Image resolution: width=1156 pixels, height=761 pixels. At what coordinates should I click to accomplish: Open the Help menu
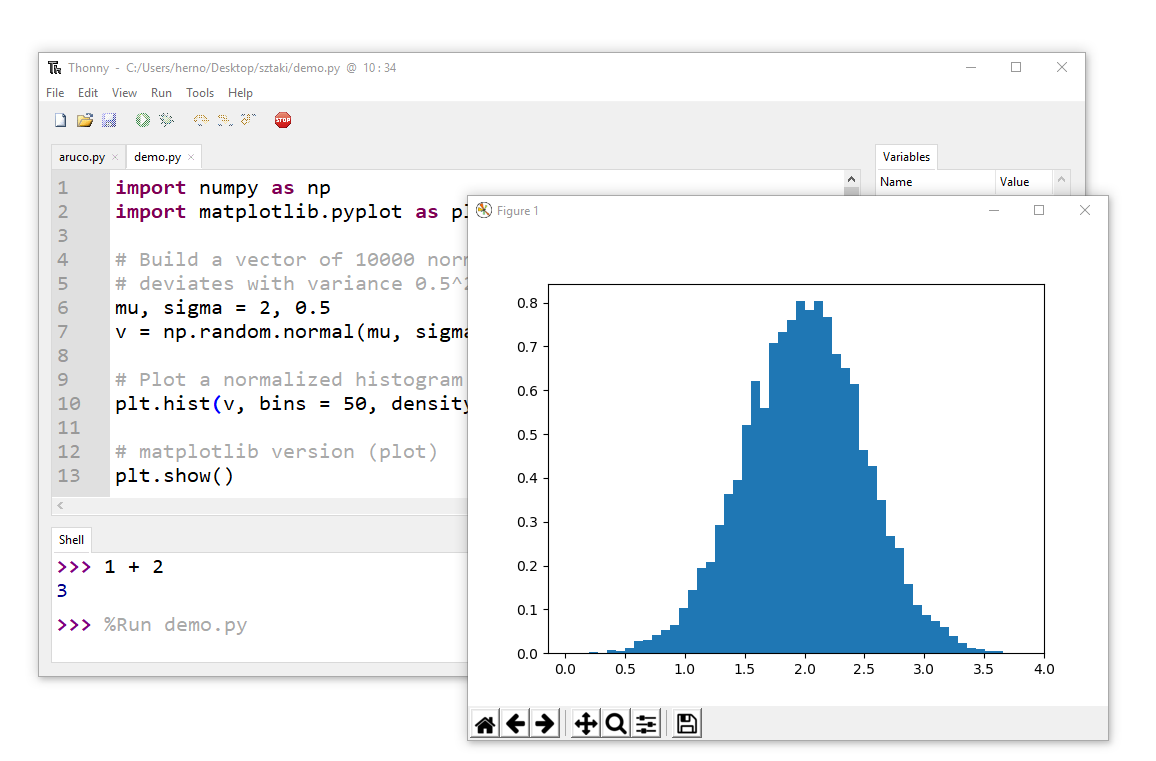(x=240, y=93)
